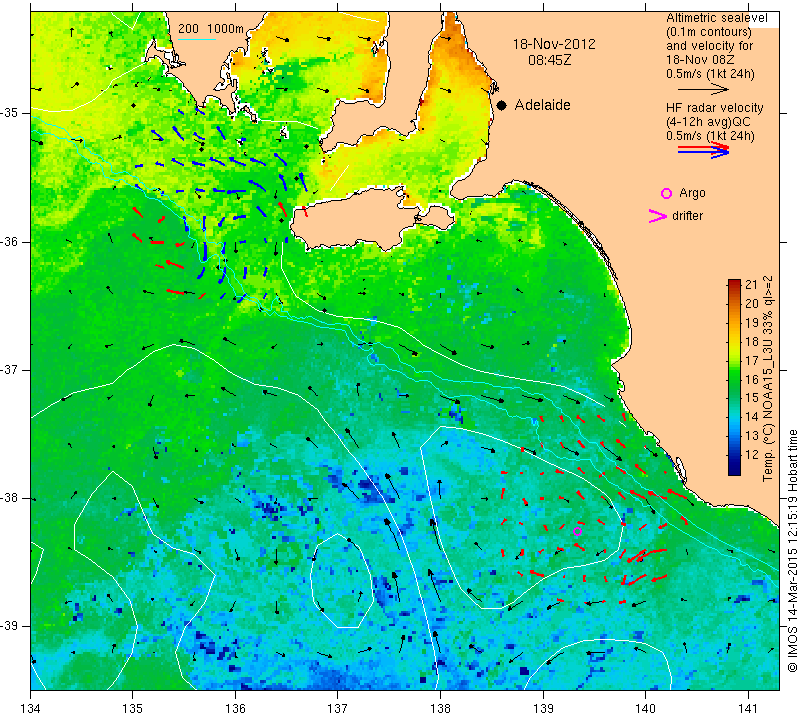Image resolution: width=800 pixels, height=720 pixels.
Task: Click the 137 longitude axis label
Action: pyautogui.click(x=338, y=709)
